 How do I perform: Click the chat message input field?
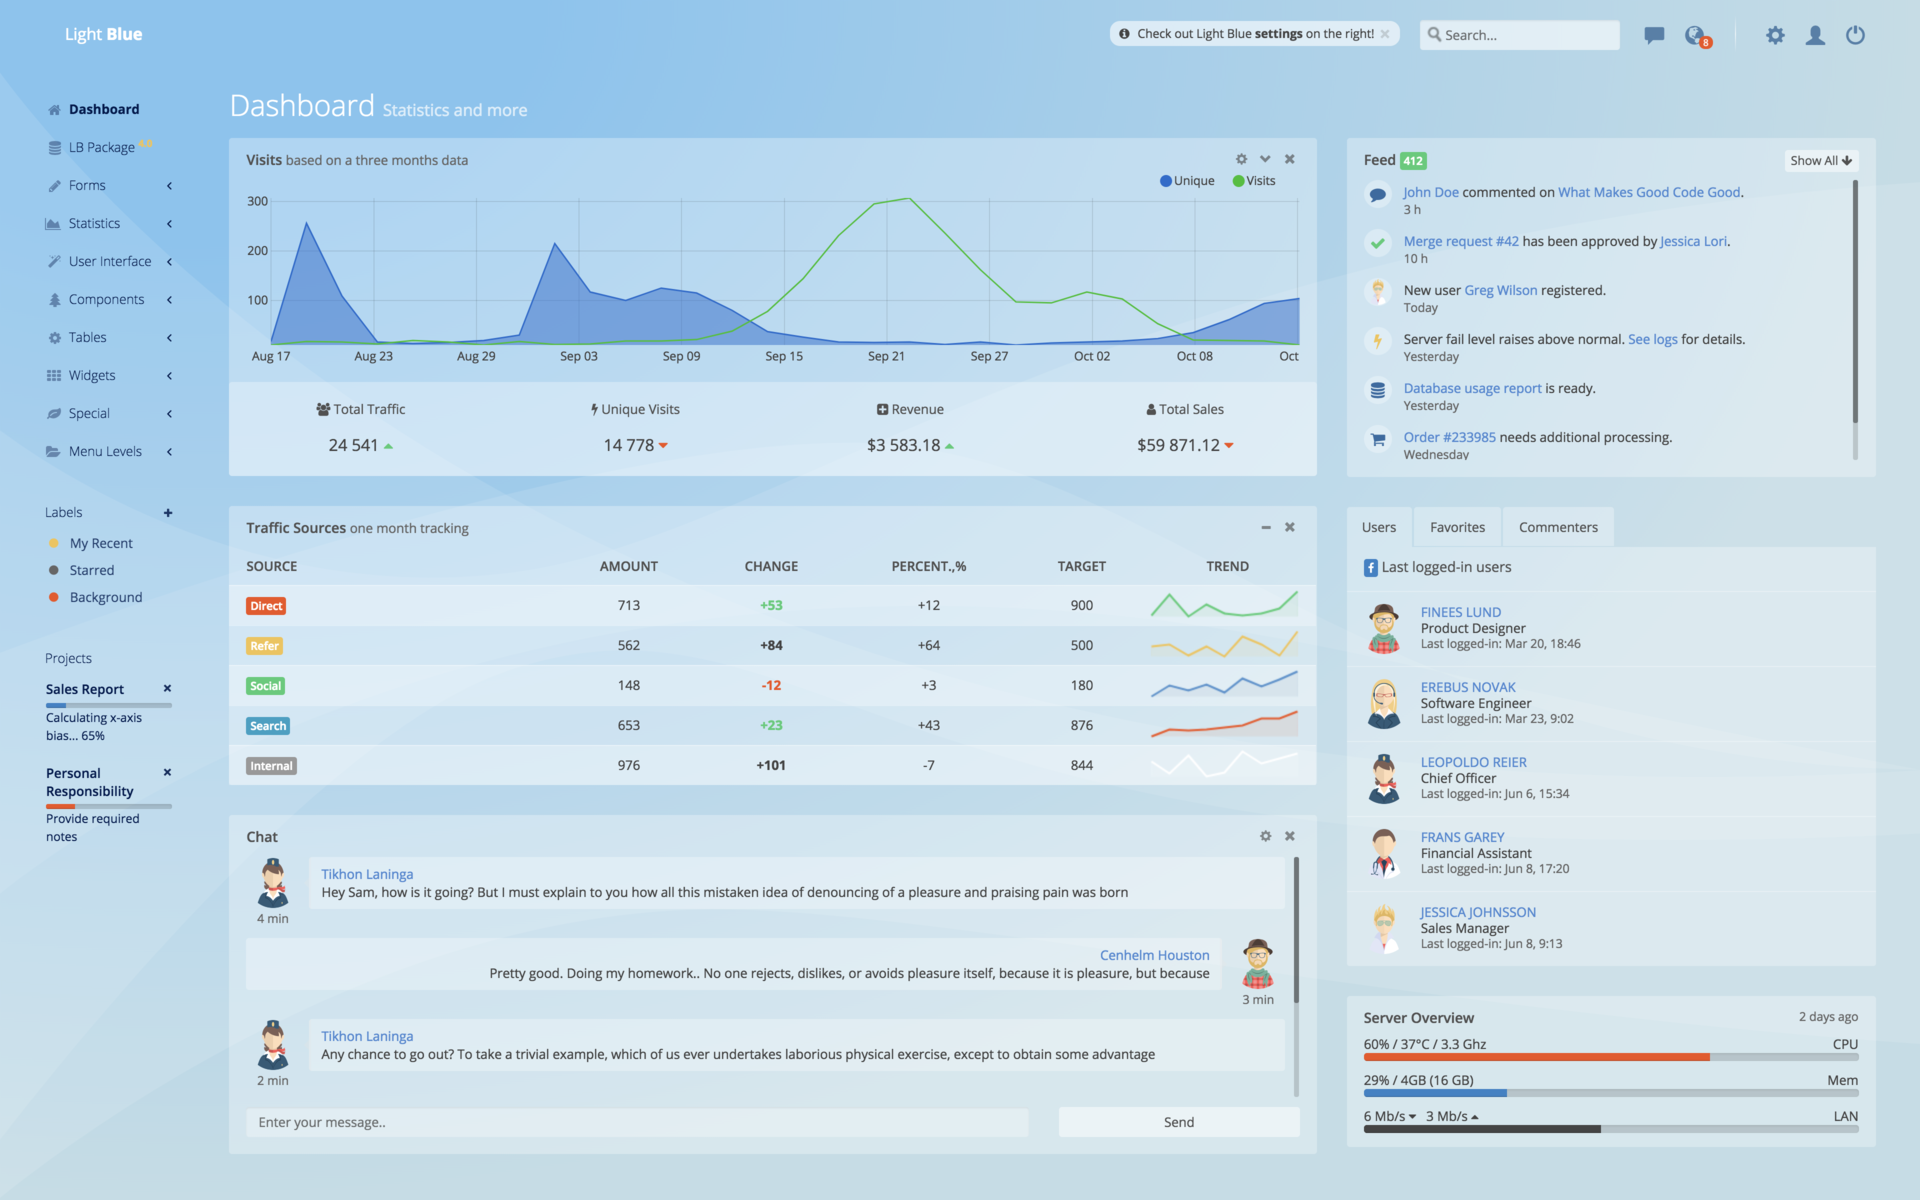[637, 1122]
